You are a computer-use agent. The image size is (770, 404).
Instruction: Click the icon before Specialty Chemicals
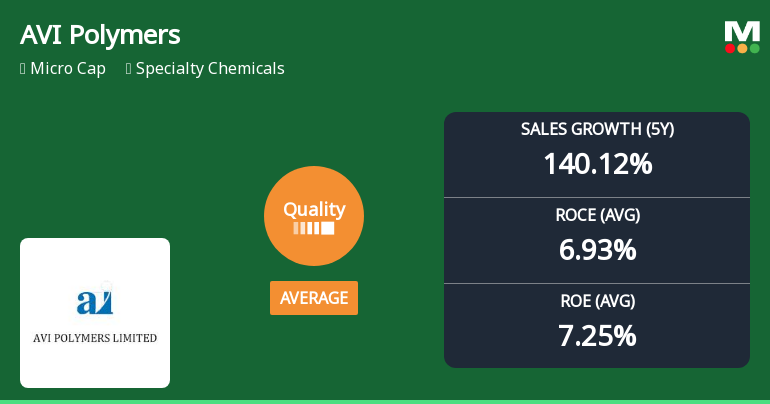129,69
